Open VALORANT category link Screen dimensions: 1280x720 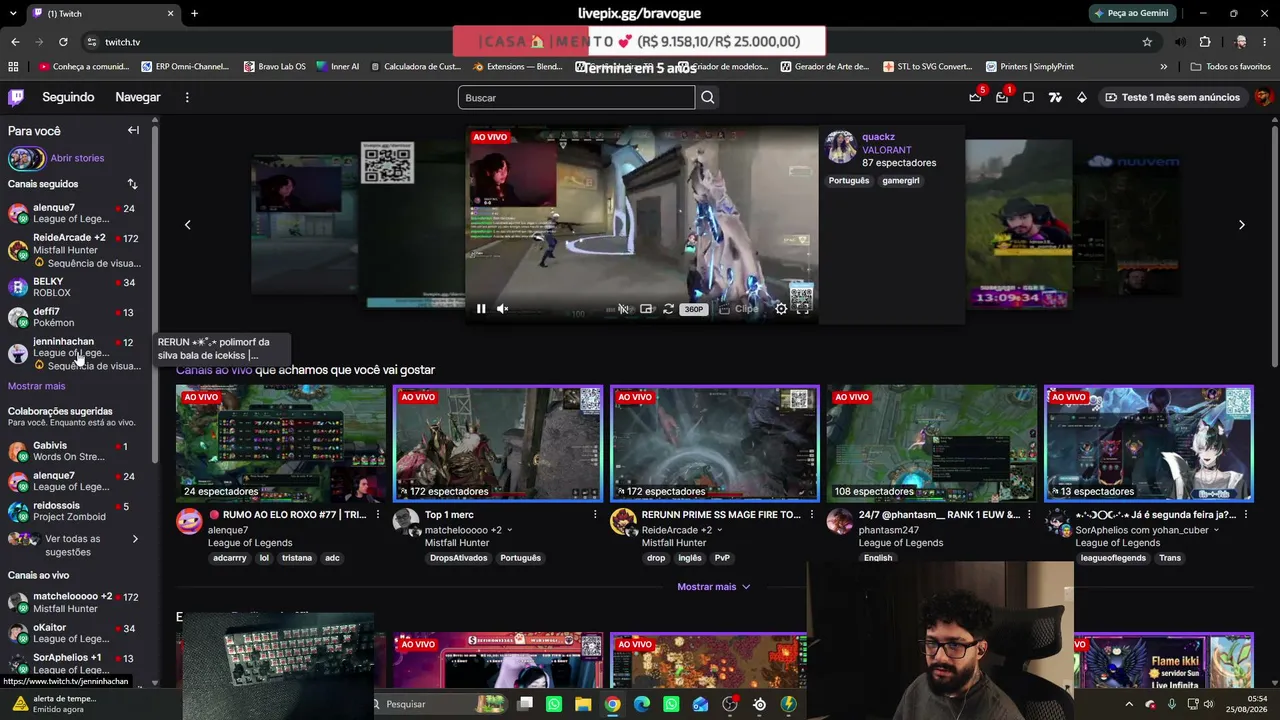pyautogui.click(x=887, y=150)
